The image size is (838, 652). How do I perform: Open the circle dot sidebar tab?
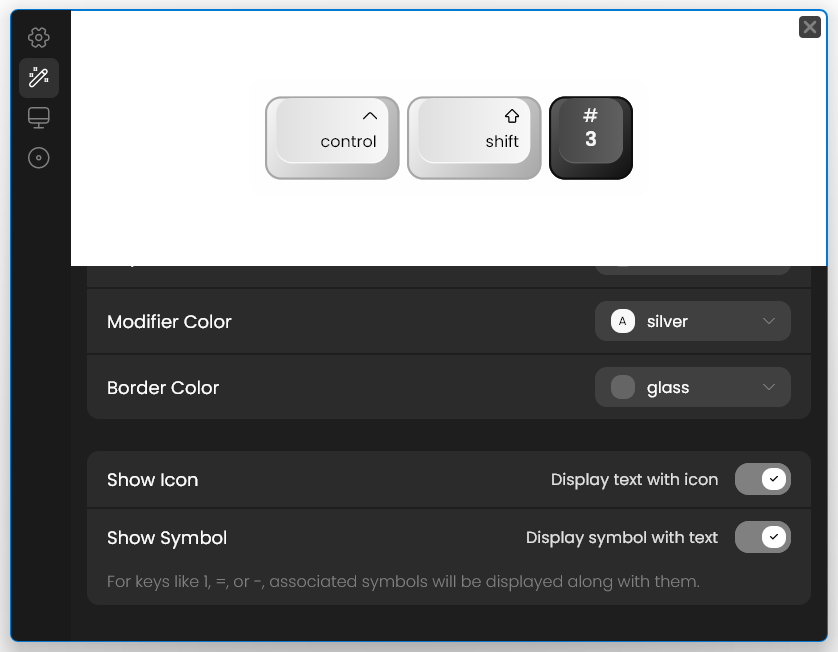coord(38,158)
